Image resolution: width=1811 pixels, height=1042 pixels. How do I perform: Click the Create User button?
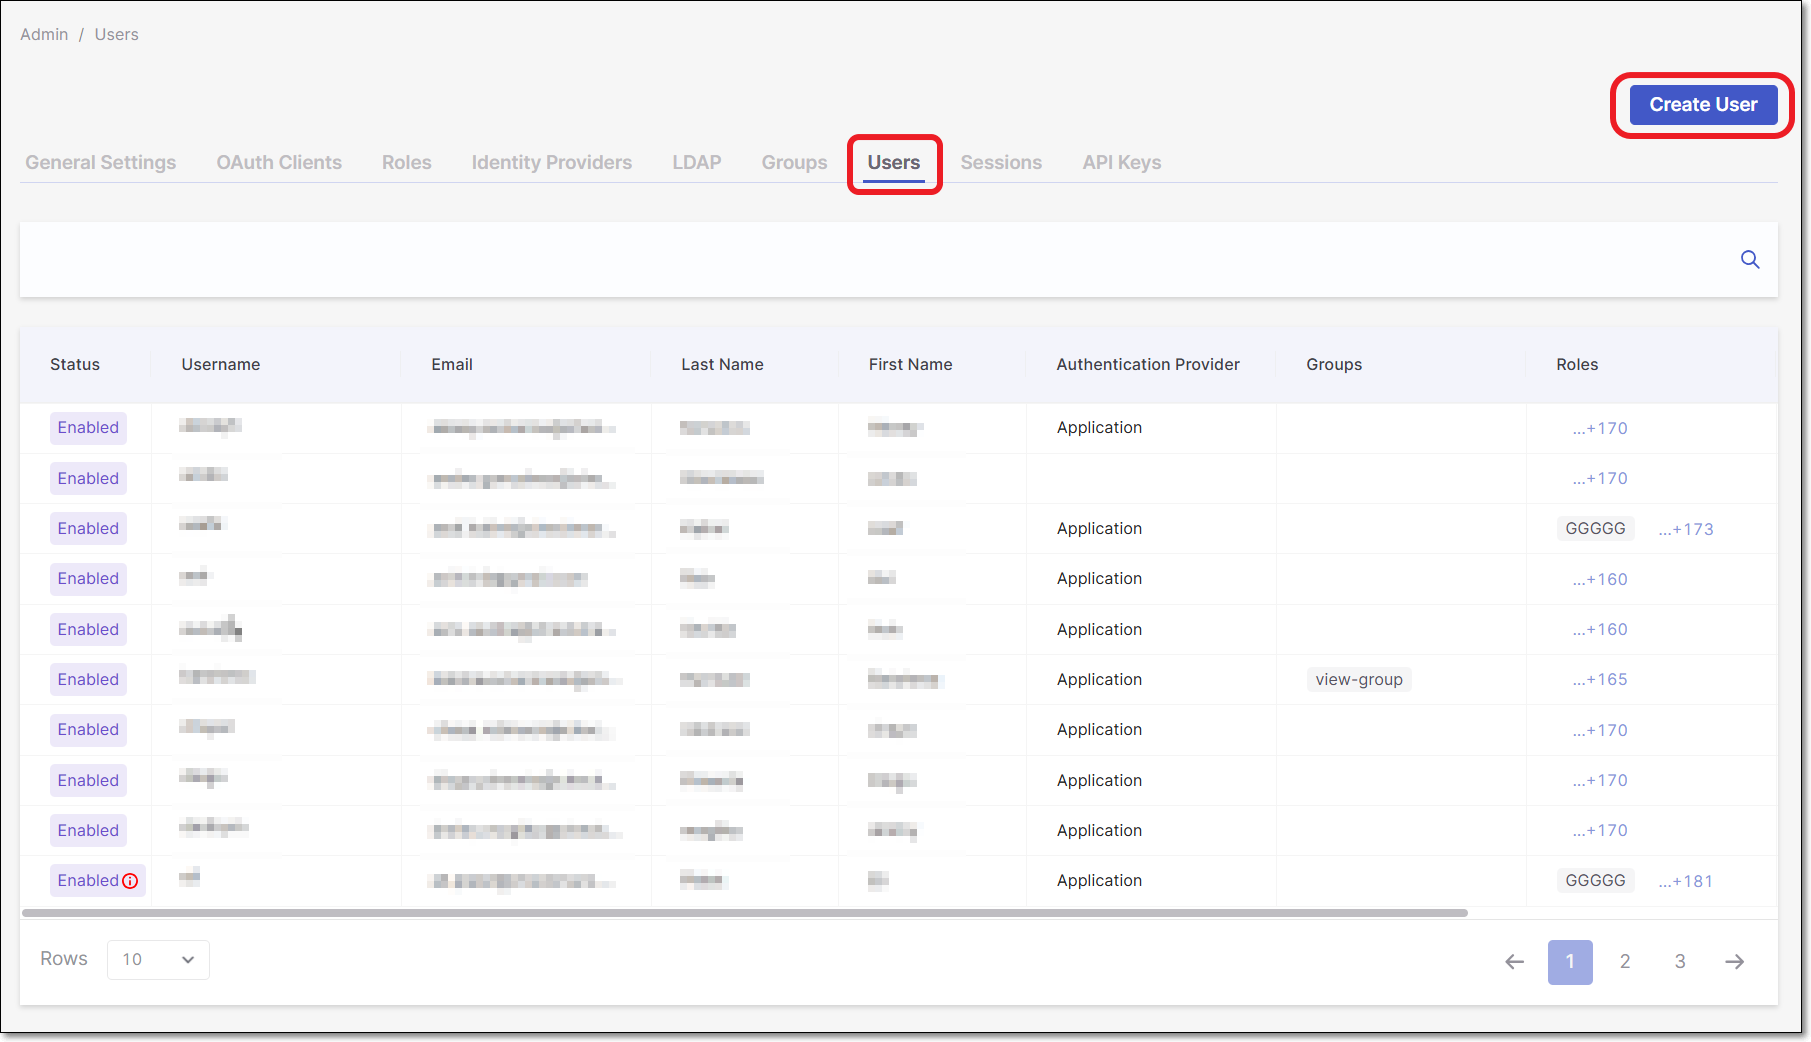tap(1703, 105)
